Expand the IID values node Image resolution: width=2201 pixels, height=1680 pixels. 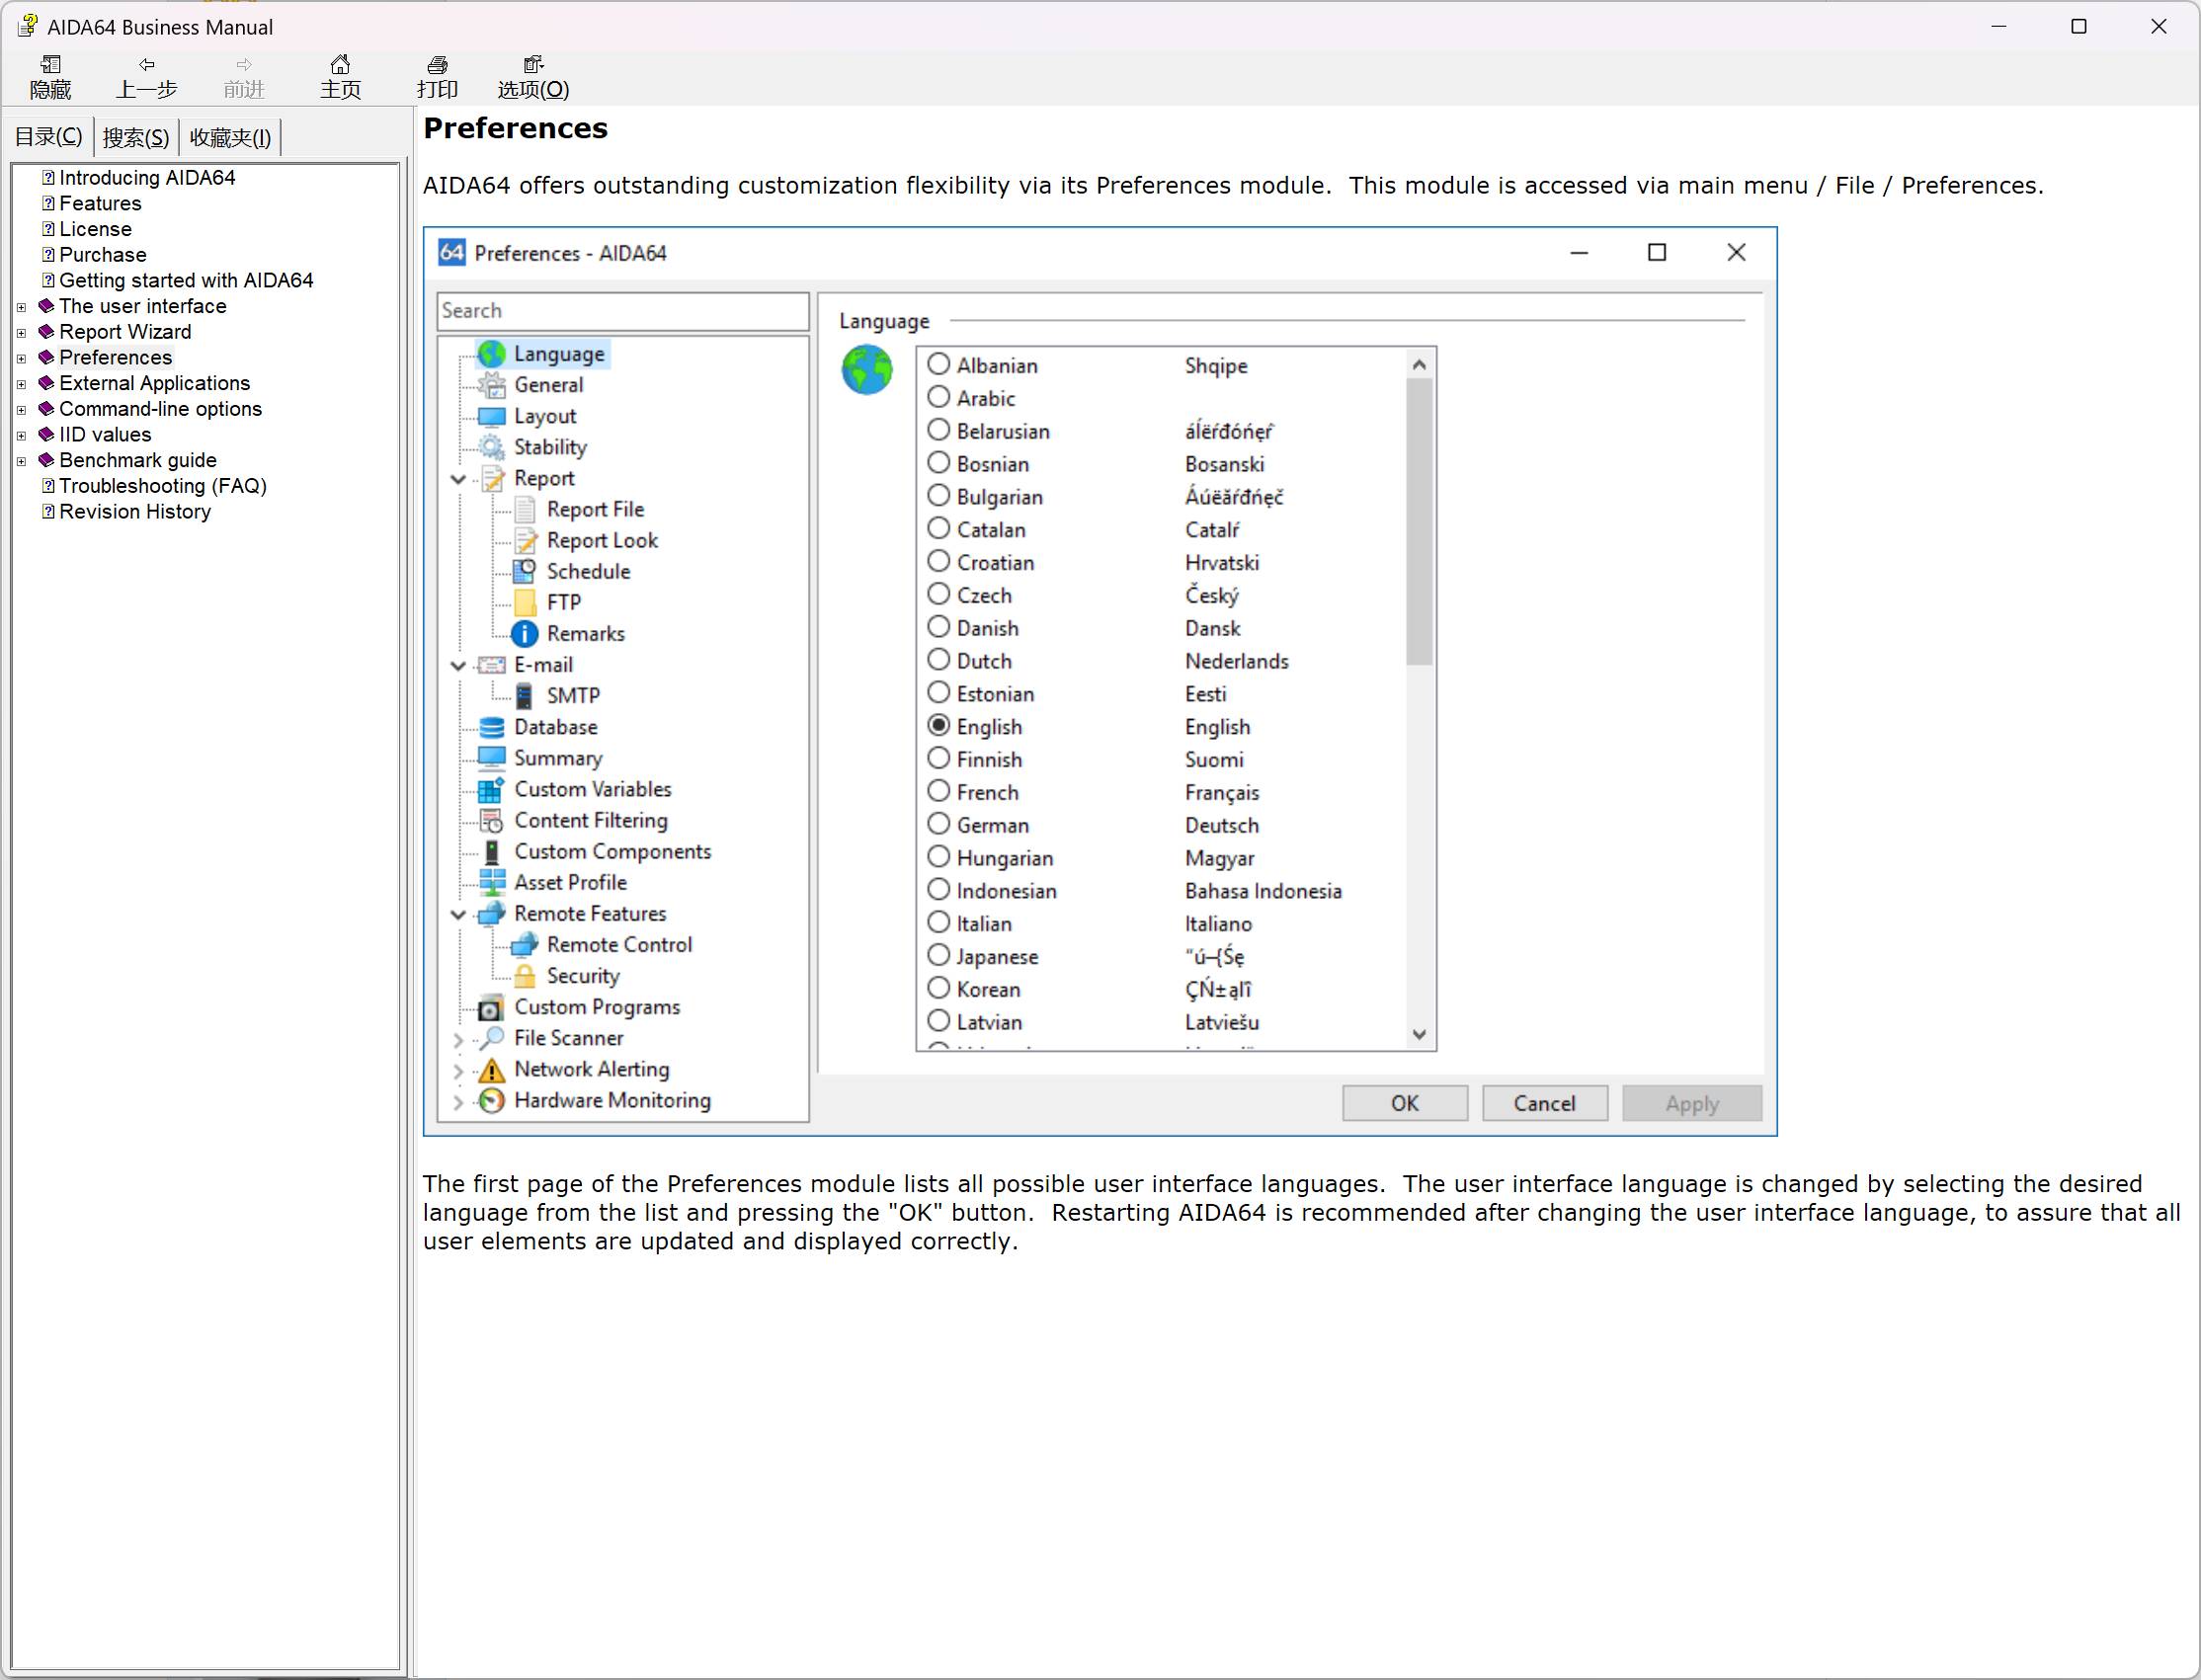[21, 436]
